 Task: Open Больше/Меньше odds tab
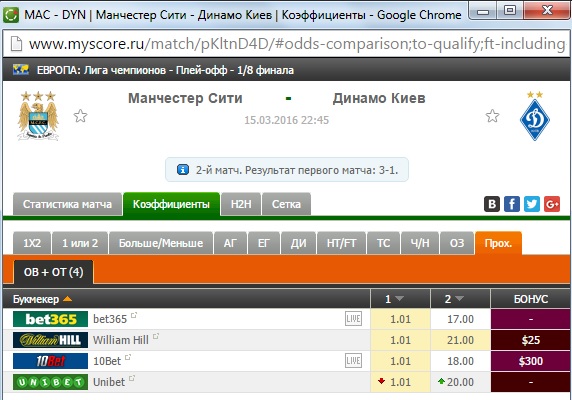161,243
